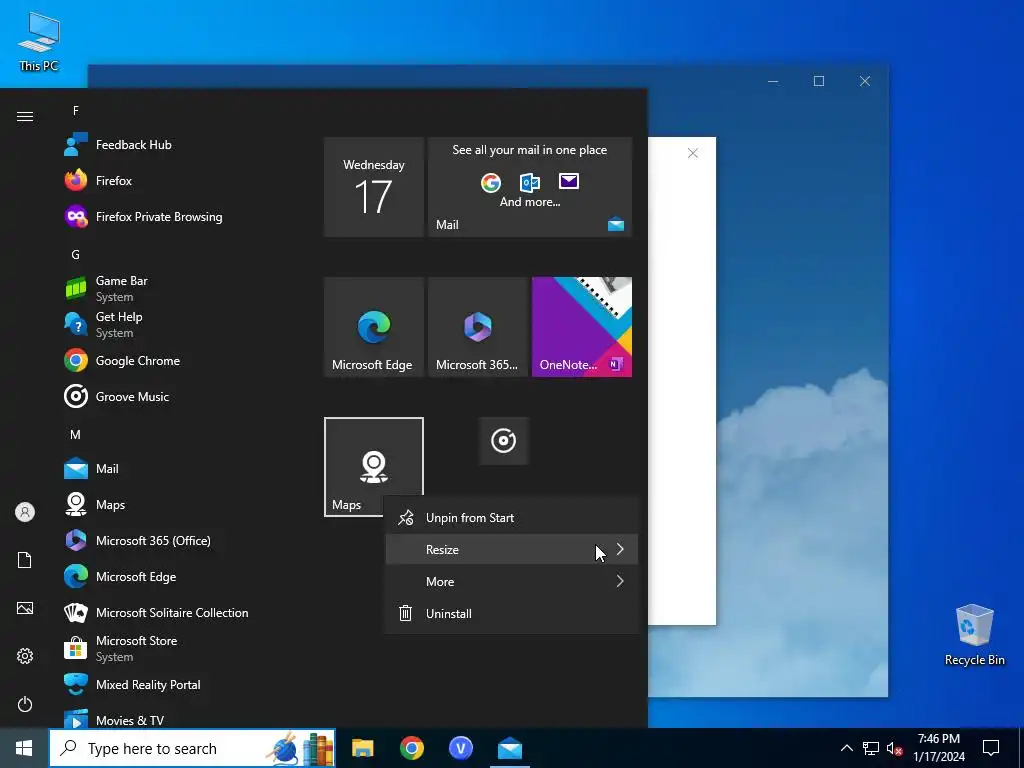Open the user account icon in Start sidebar
The height and width of the screenshot is (768, 1024).
click(25, 512)
